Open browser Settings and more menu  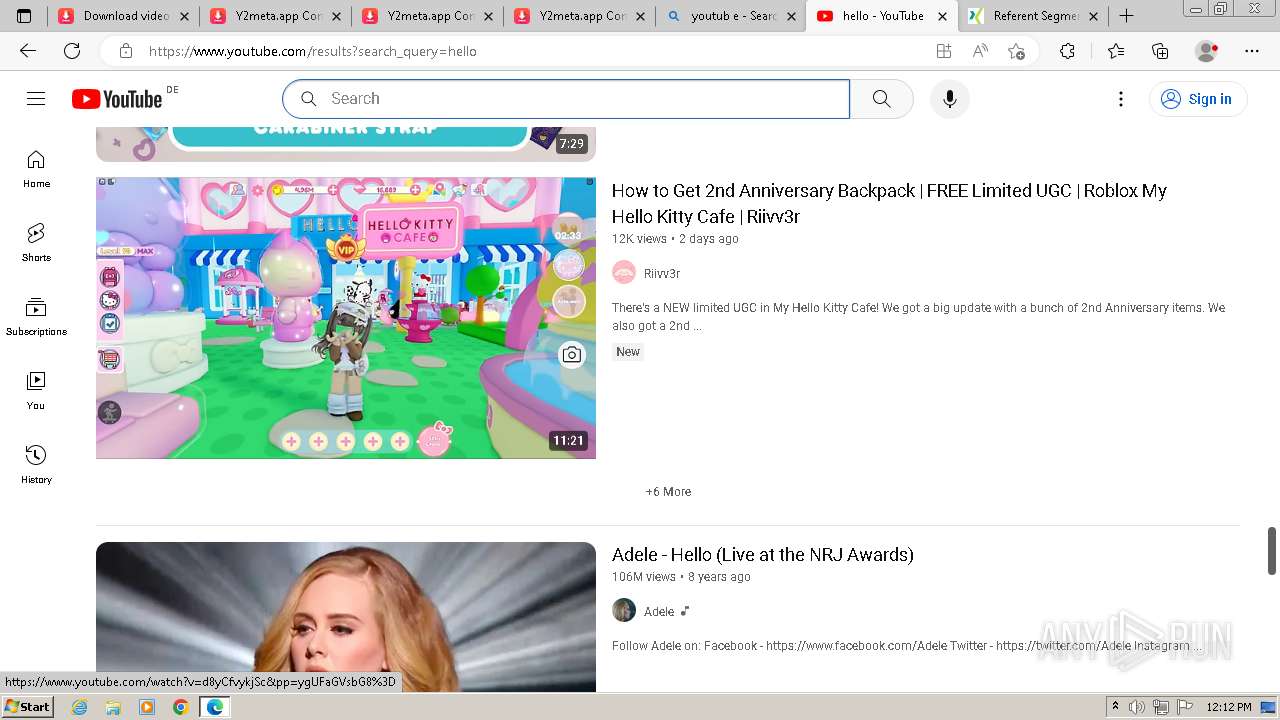(x=1252, y=51)
